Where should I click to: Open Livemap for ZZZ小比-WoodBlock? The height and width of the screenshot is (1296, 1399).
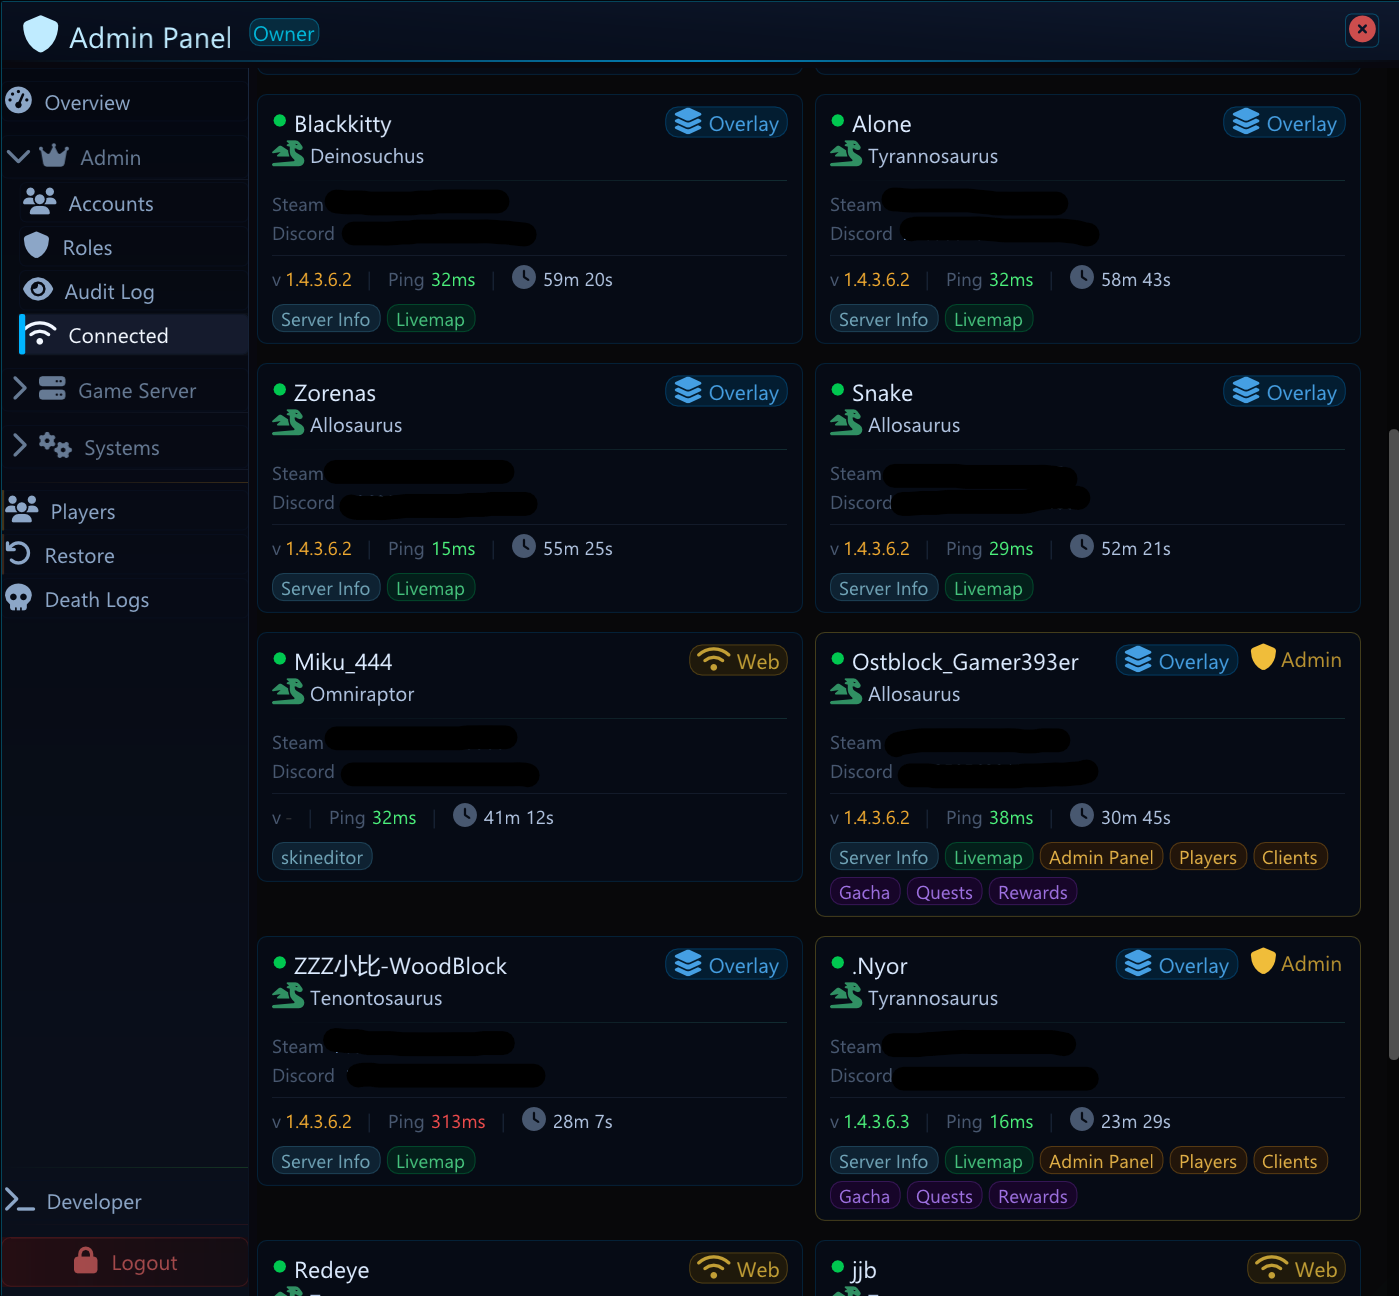(430, 1161)
